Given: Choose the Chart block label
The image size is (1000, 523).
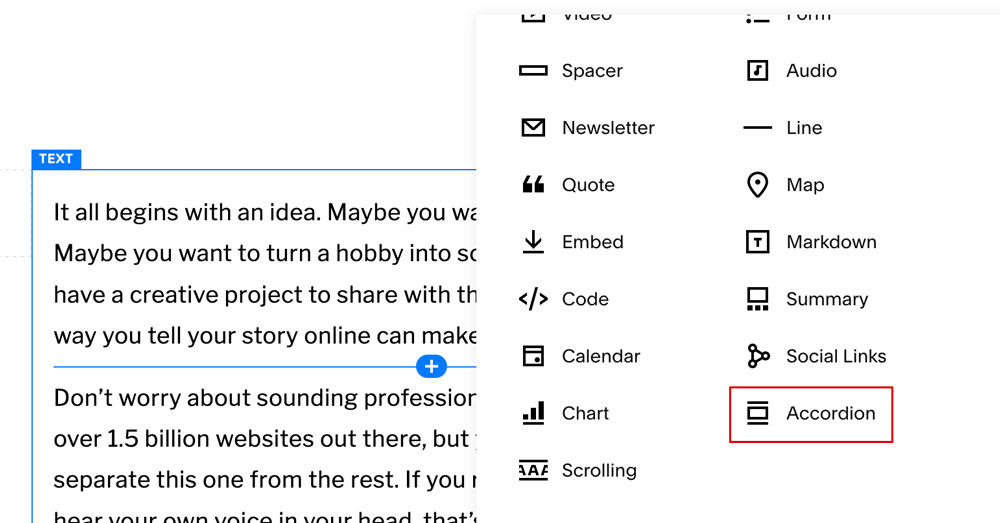Looking at the screenshot, I should tap(585, 413).
